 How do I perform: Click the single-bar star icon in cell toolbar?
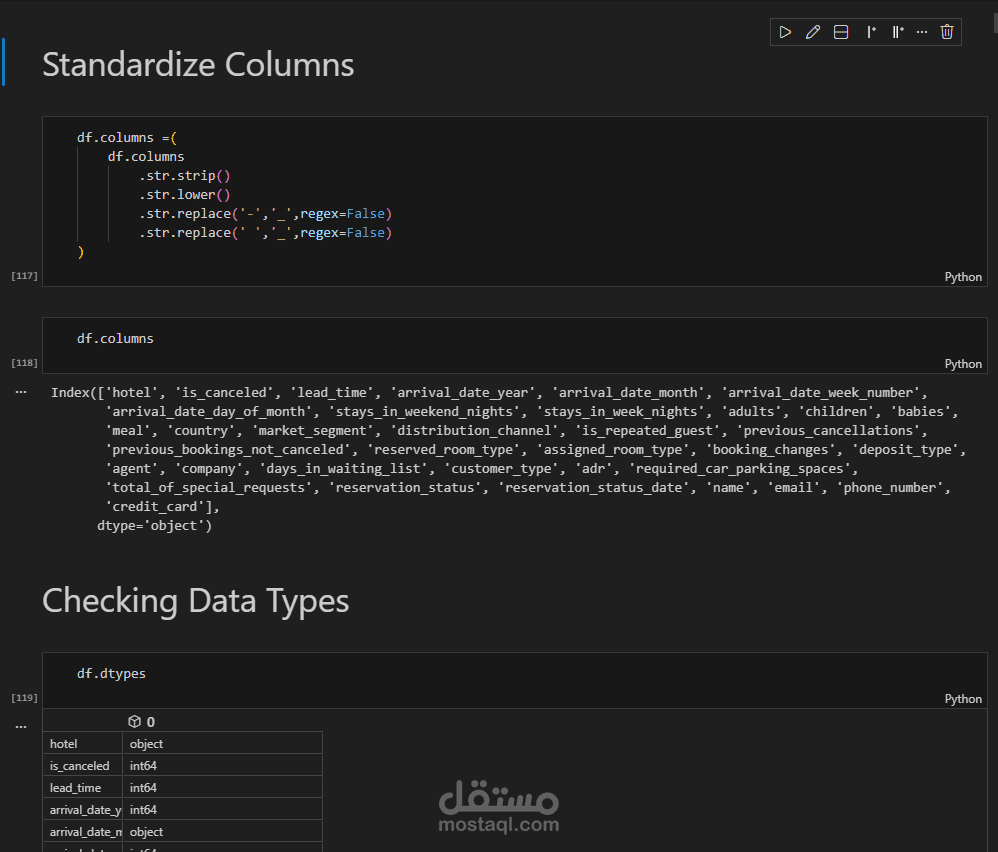point(870,32)
